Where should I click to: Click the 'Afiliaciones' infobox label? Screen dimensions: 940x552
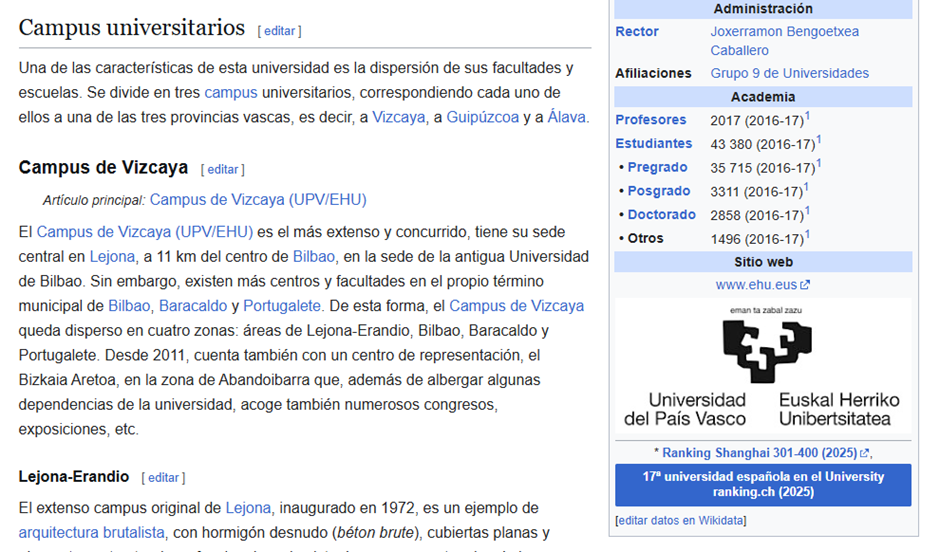tap(653, 73)
